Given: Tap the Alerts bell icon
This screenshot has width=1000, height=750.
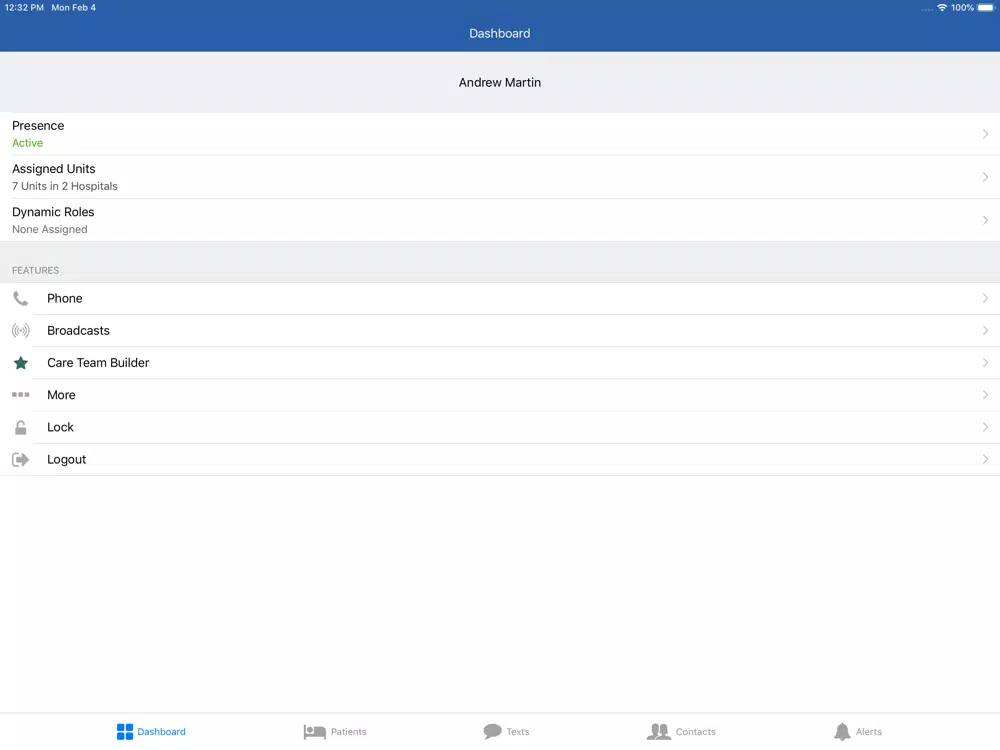Looking at the screenshot, I should point(842,732).
